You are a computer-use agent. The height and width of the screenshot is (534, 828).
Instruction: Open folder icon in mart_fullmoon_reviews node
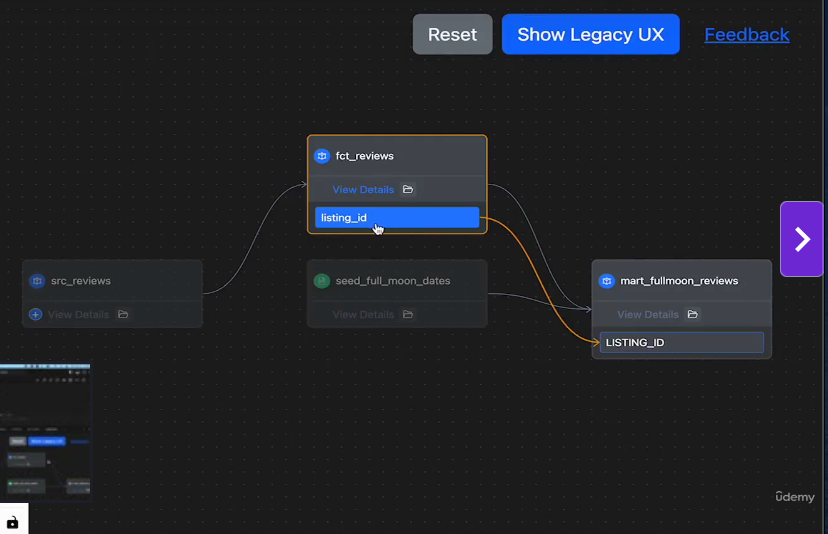pos(693,314)
